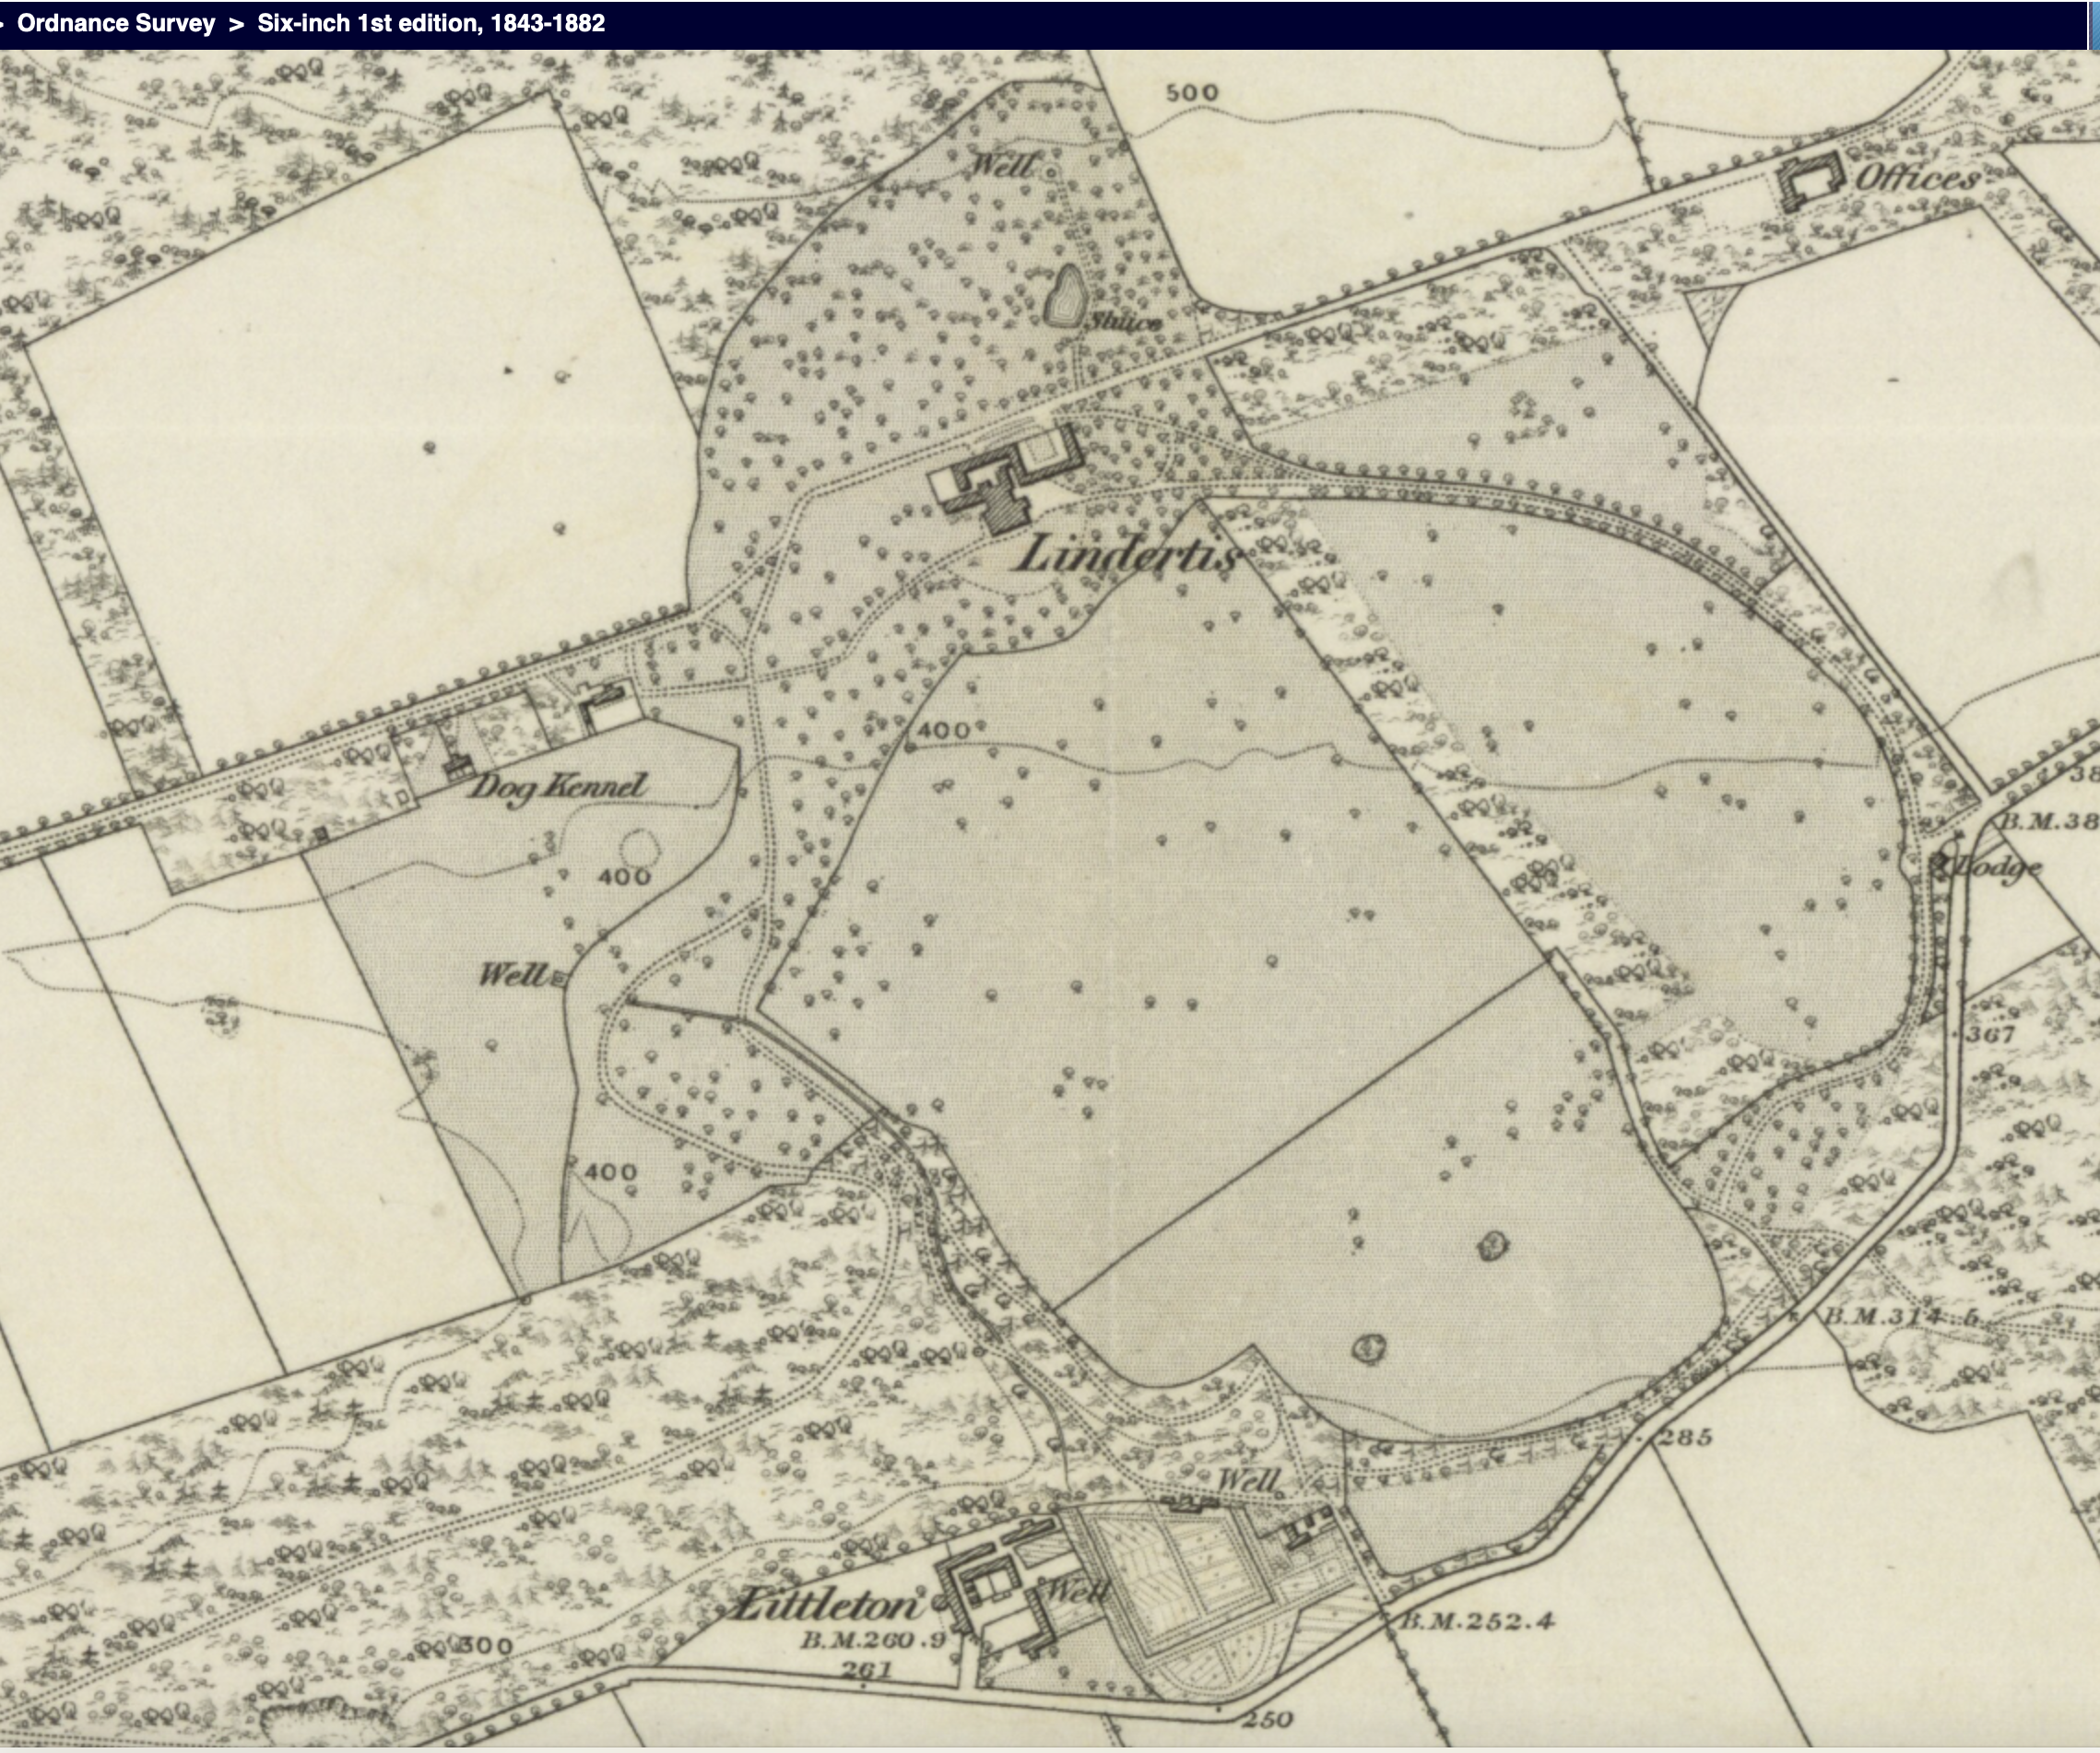Click the Dog Kennel text label

click(x=558, y=786)
